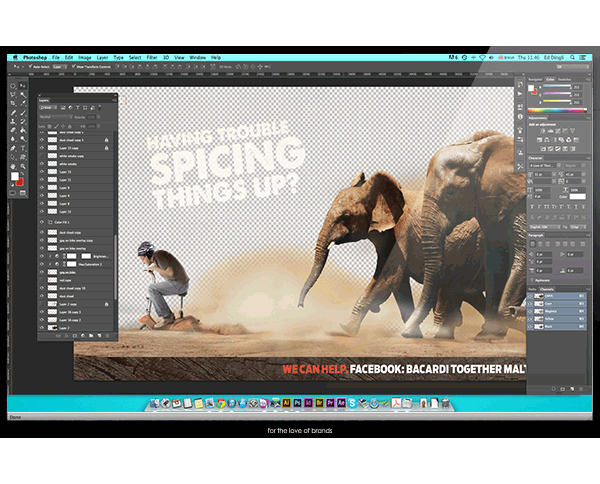The image size is (600, 484).
Task: Add a layer mask from the Layers panel footer
Action: (75, 336)
